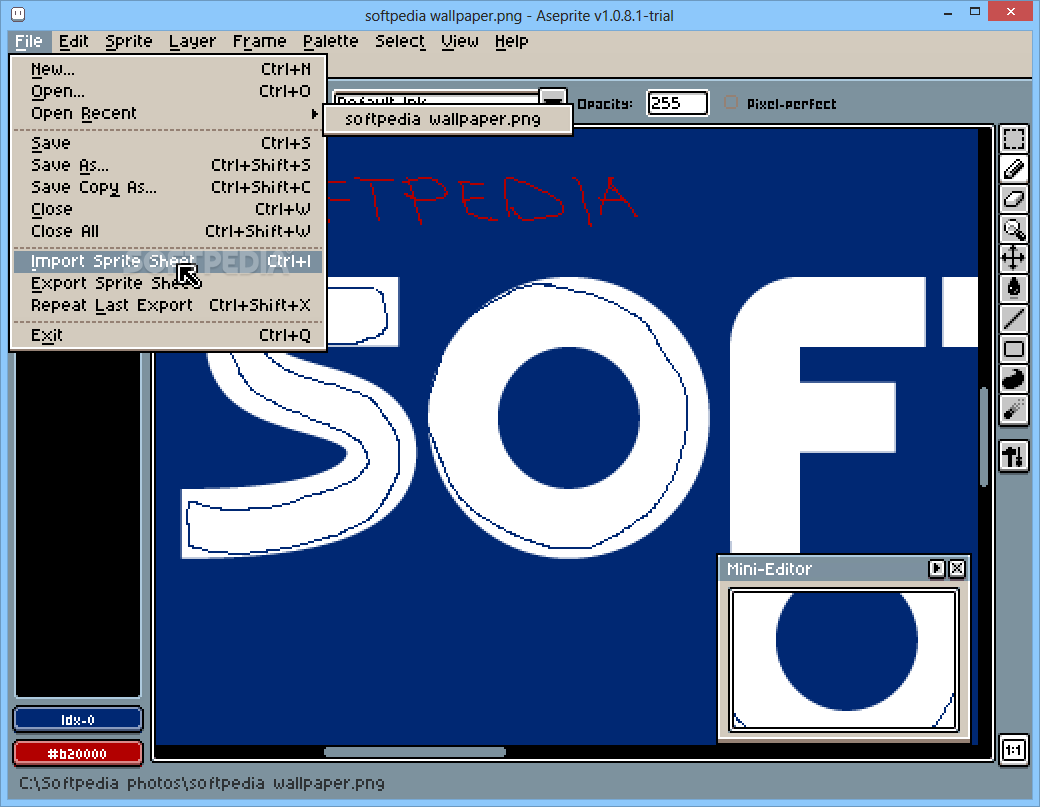
Task: Choose Repeat Last Export entry
Action: tap(169, 305)
